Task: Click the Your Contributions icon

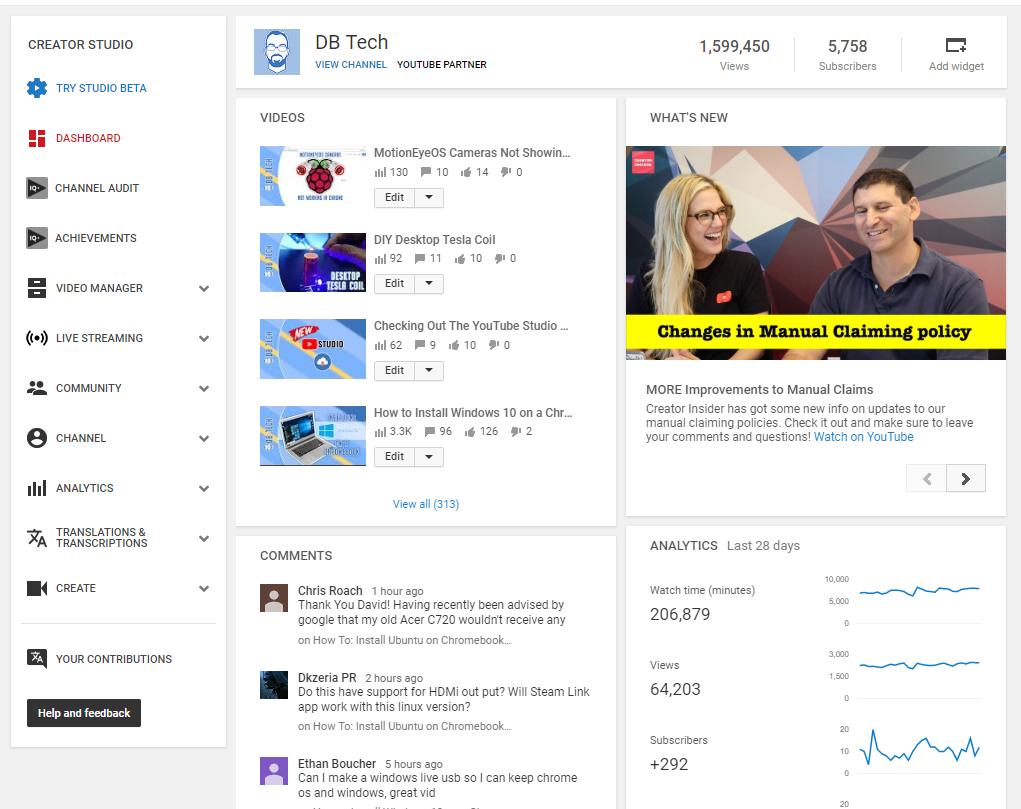Action: (x=36, y=659)
